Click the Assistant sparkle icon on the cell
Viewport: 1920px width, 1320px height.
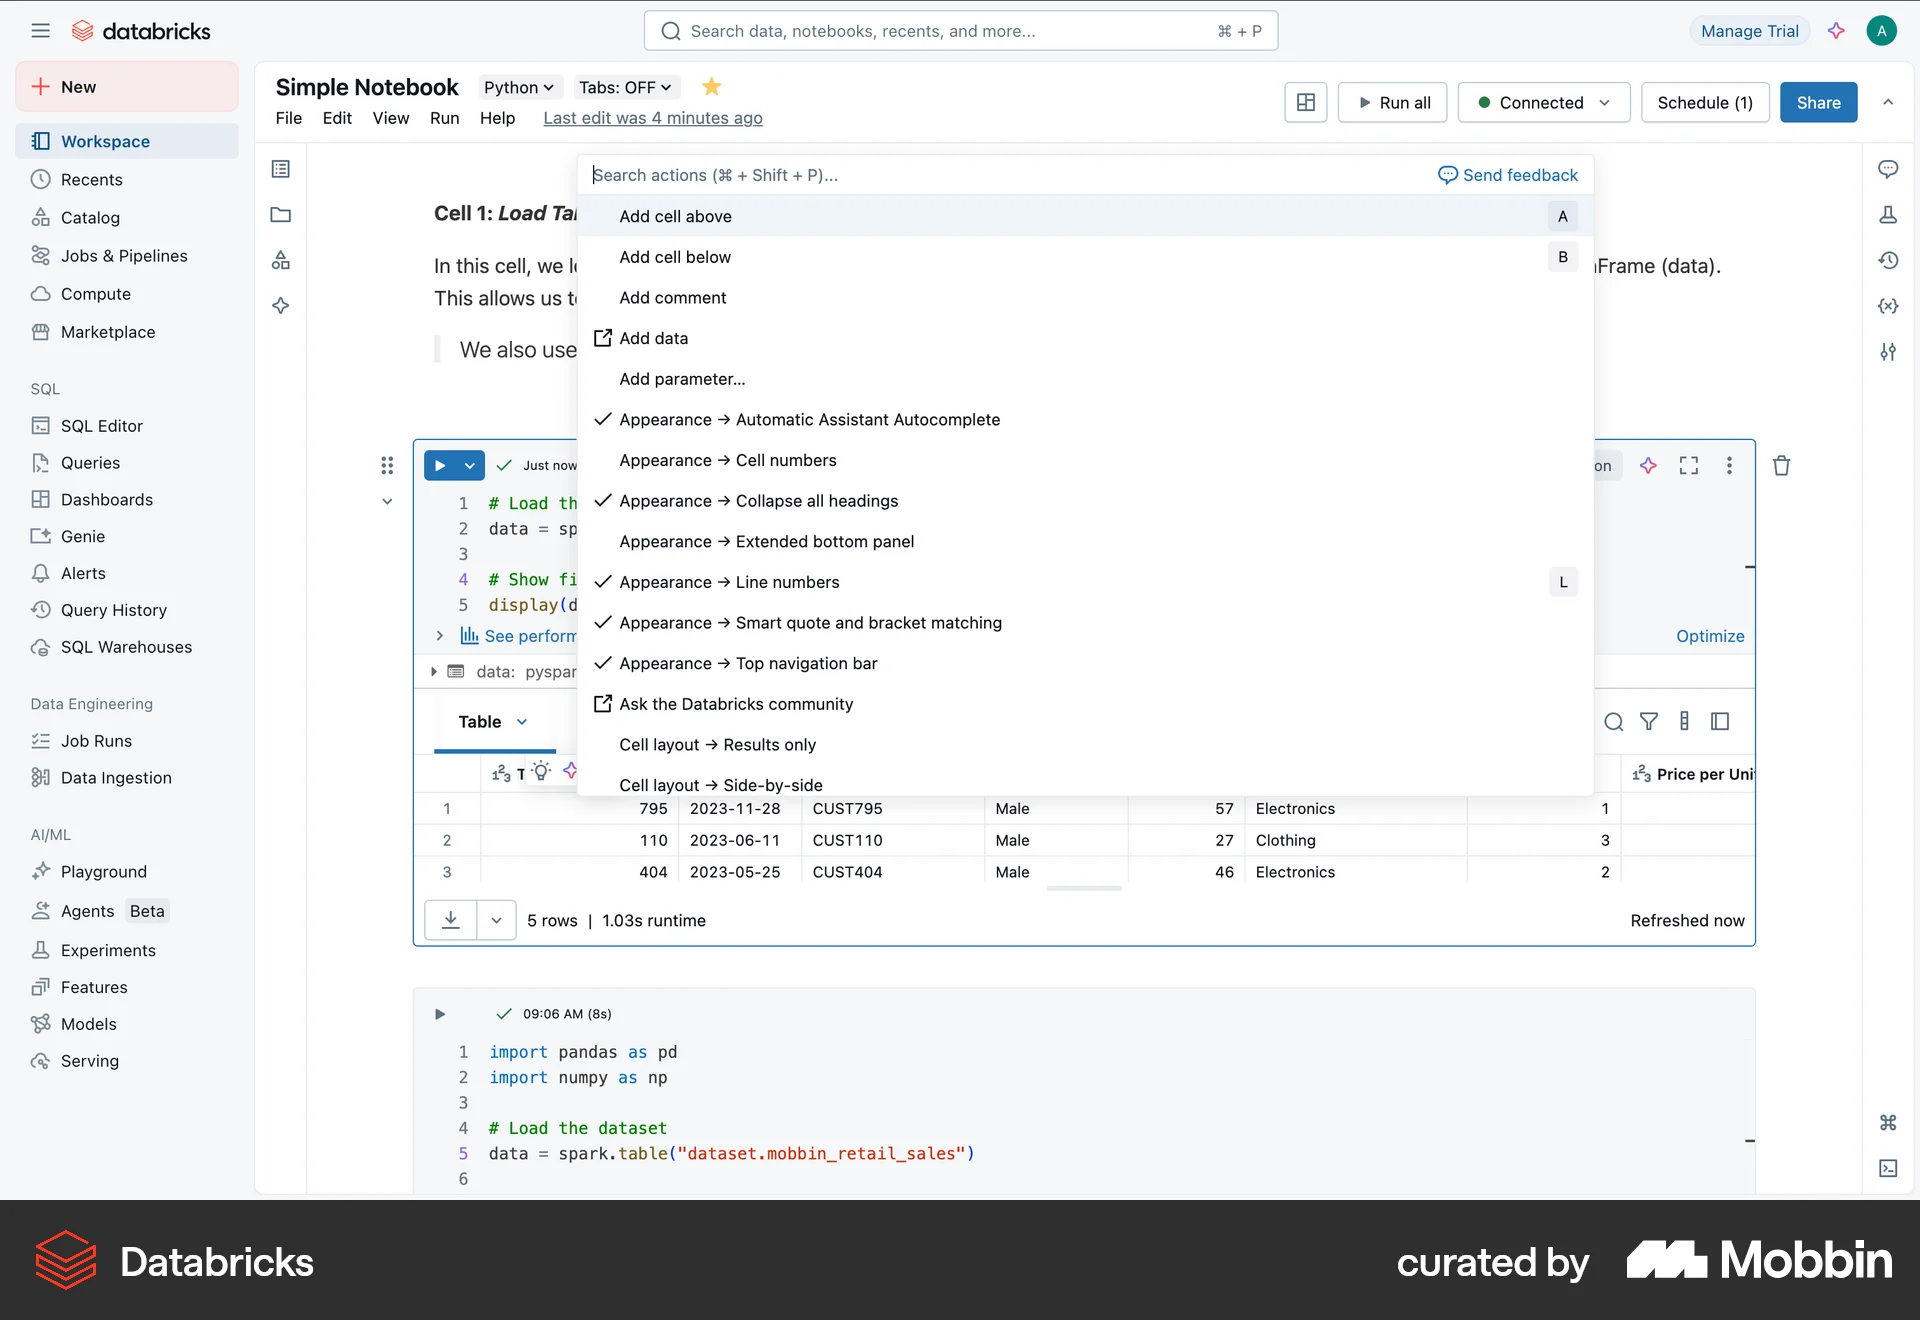point(1648,465)
